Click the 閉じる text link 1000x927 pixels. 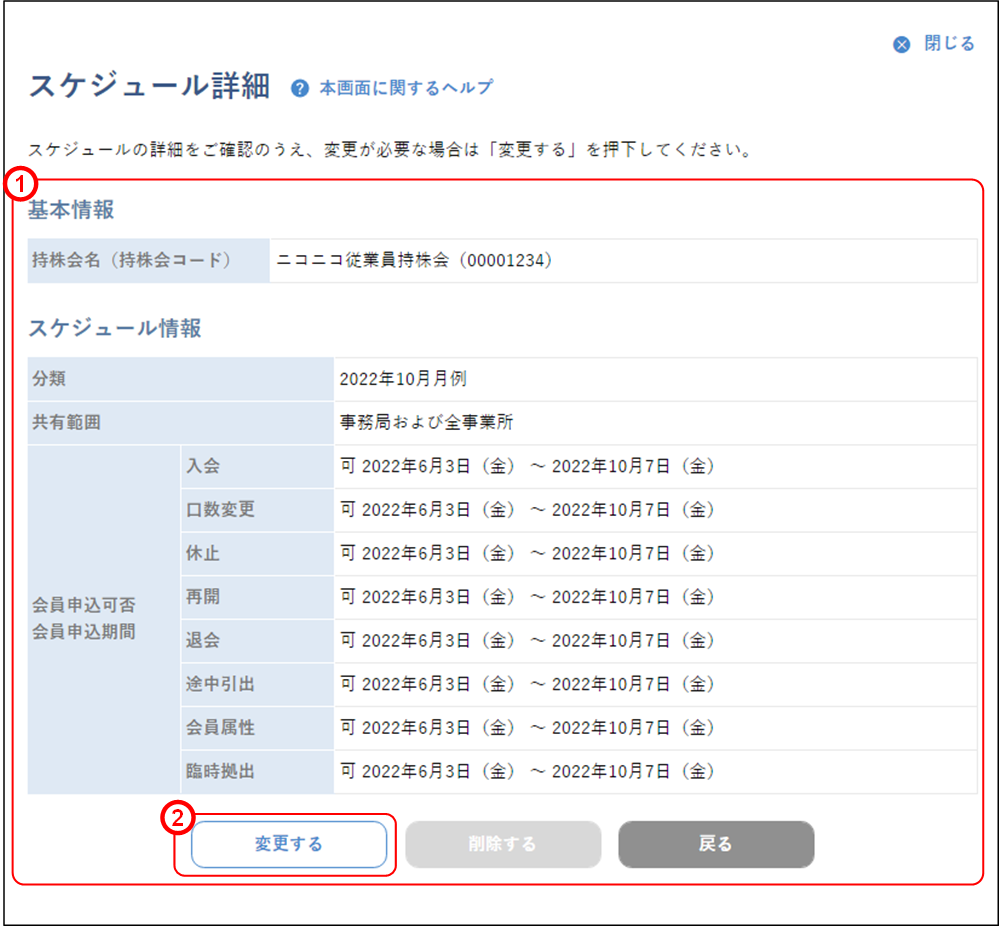coord(948,44)
